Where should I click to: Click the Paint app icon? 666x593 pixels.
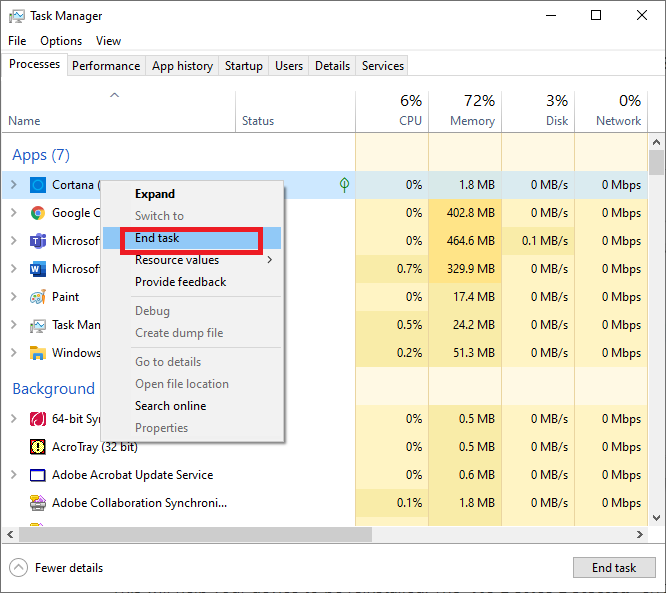pos(38,297)
